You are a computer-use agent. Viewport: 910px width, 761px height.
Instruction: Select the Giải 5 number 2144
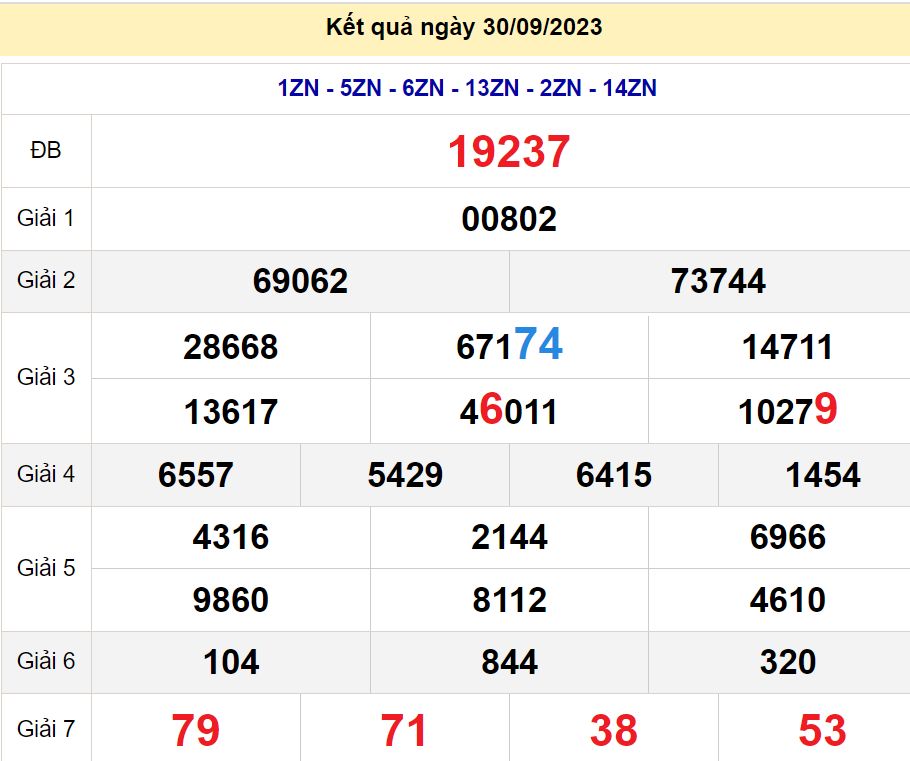coord(509,538)
